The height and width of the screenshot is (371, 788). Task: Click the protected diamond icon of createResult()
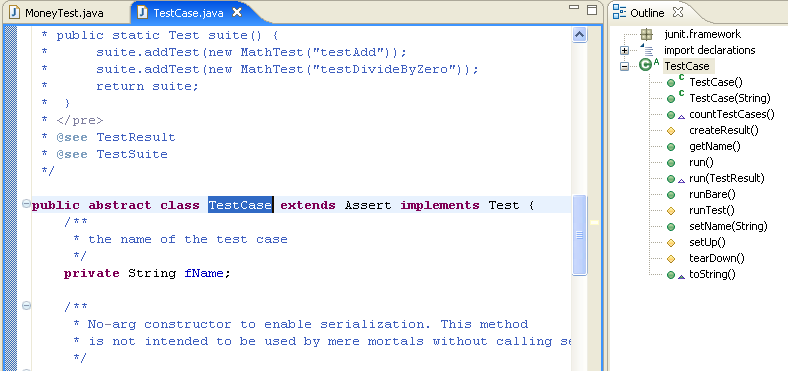coord(671,131)
